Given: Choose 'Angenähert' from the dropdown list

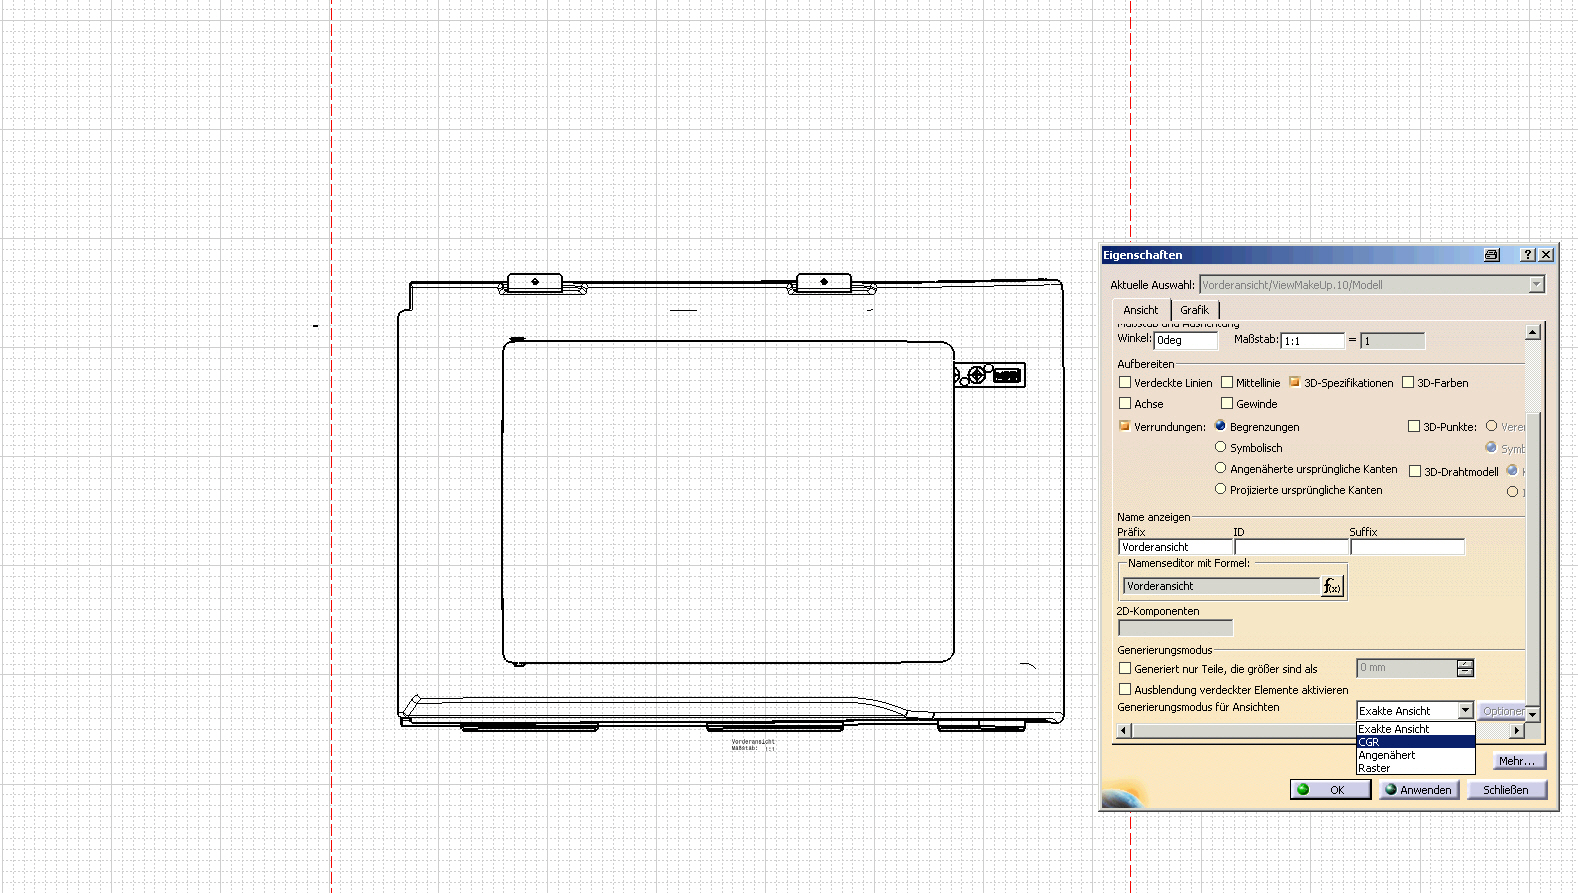Looking at the screenshot, I should [1415, 755].
